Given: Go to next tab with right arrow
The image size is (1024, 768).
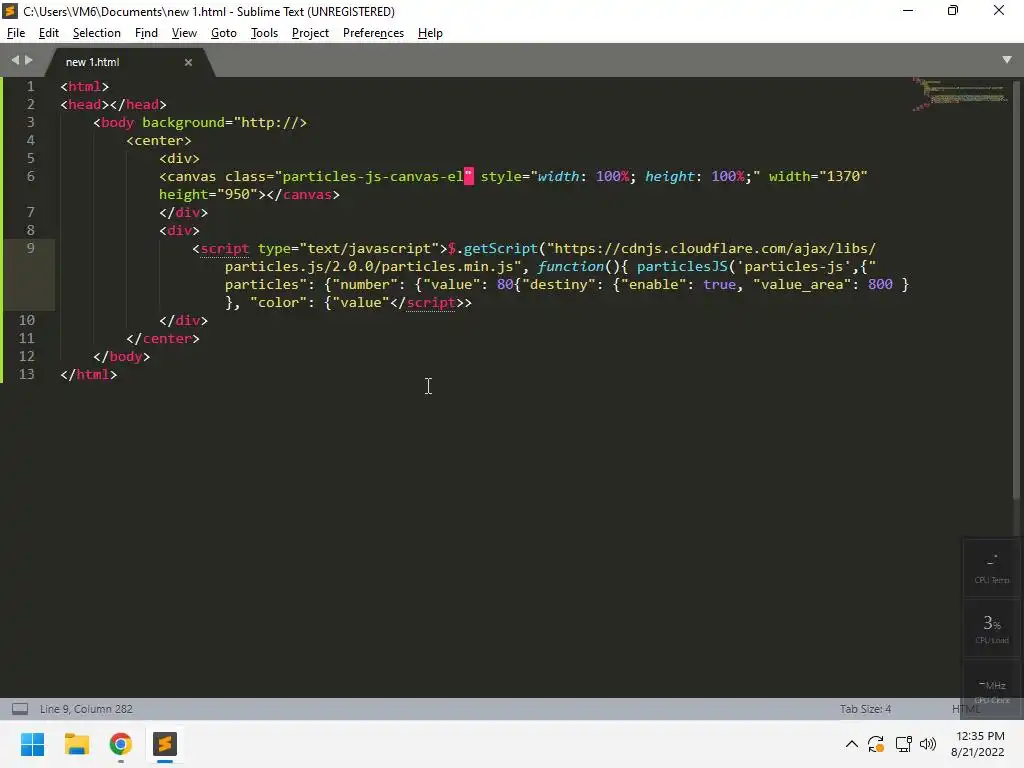Looking at the screenshot, I should click(29, 60).
